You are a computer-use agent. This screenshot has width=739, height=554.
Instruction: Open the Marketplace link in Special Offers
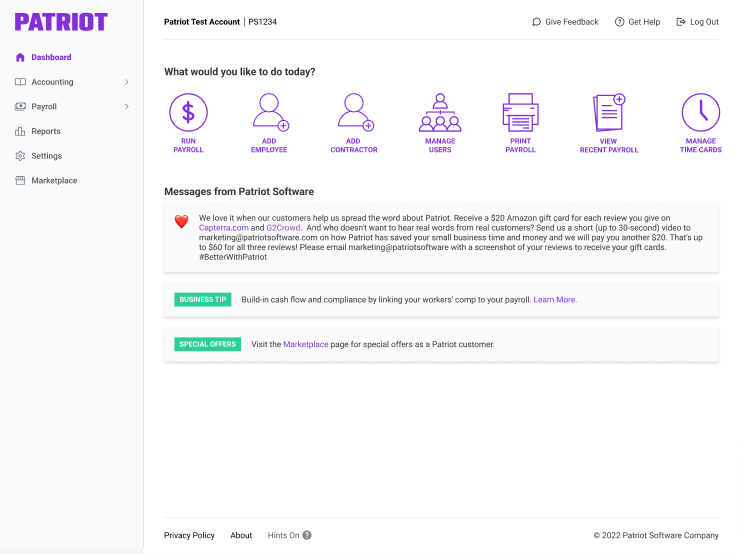305,344
